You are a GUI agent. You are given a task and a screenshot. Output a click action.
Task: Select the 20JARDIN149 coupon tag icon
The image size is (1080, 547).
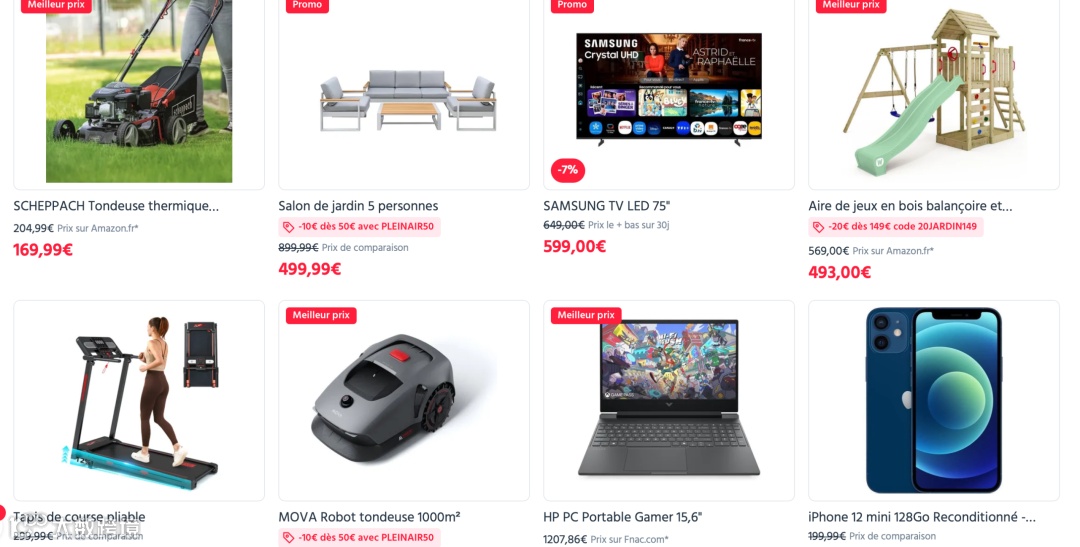[818, 227]
